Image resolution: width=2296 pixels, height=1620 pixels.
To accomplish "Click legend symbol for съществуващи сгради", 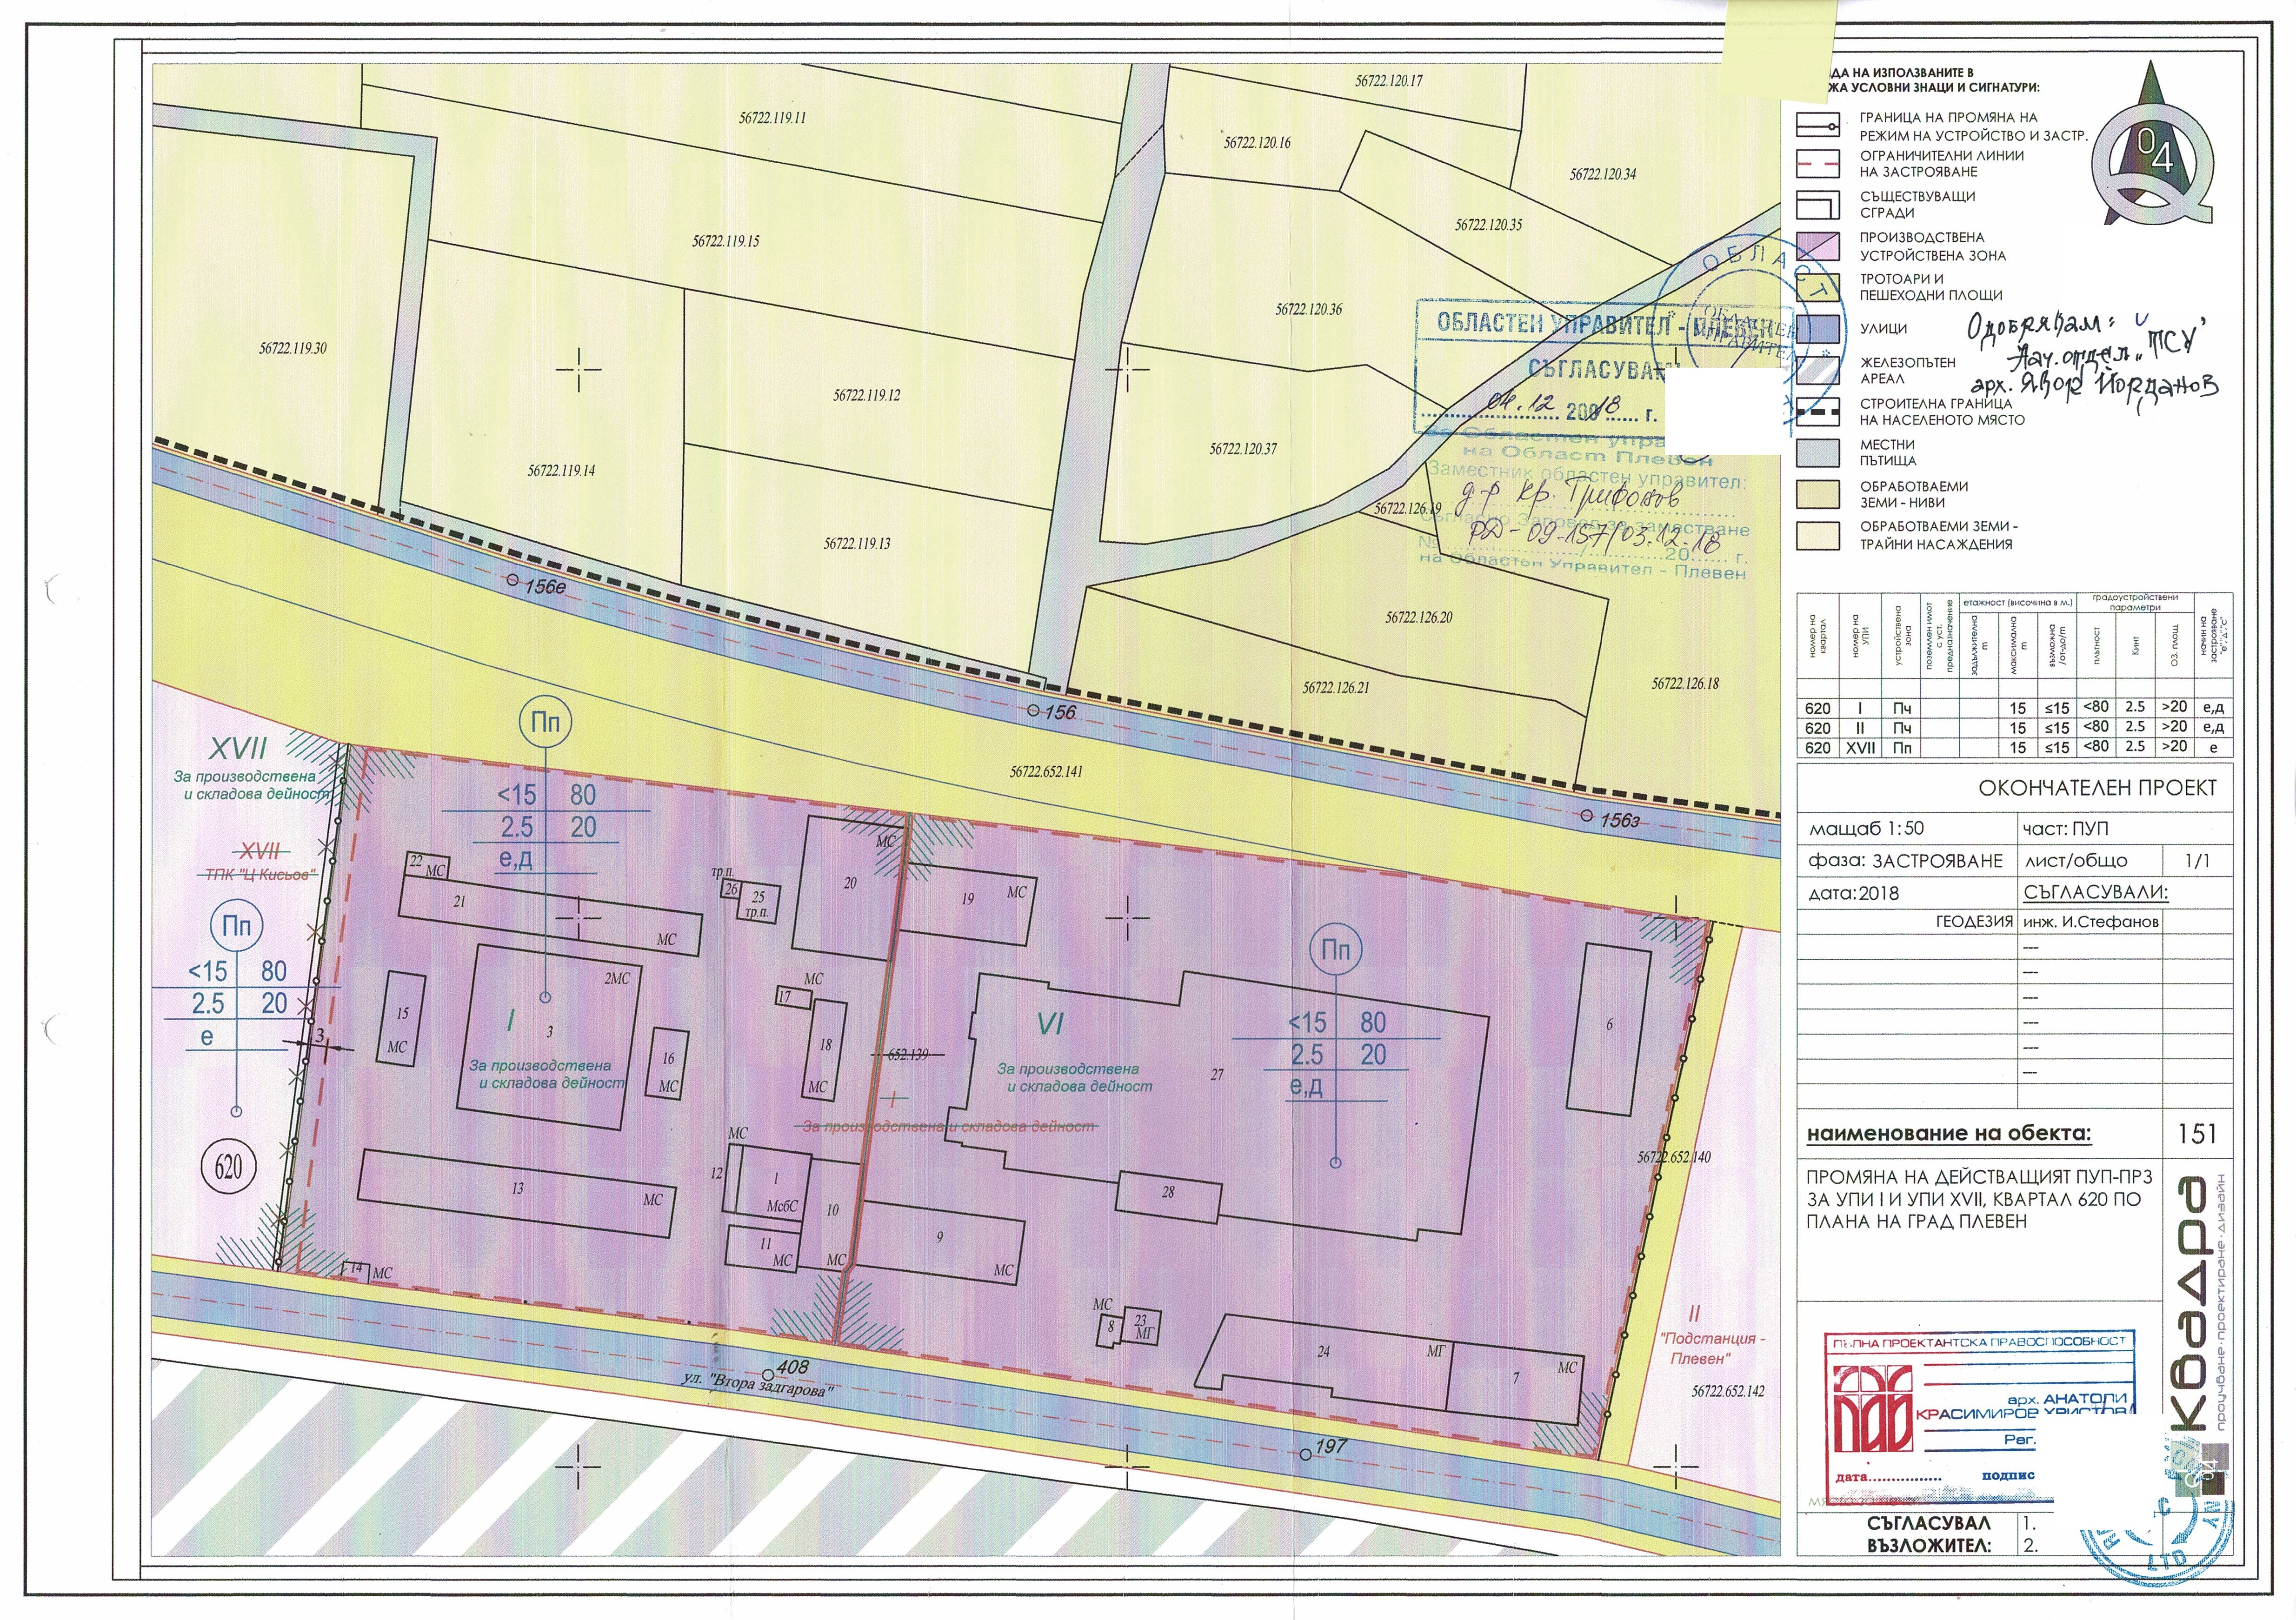I will pyautogui.click(x=1818, y=204).
